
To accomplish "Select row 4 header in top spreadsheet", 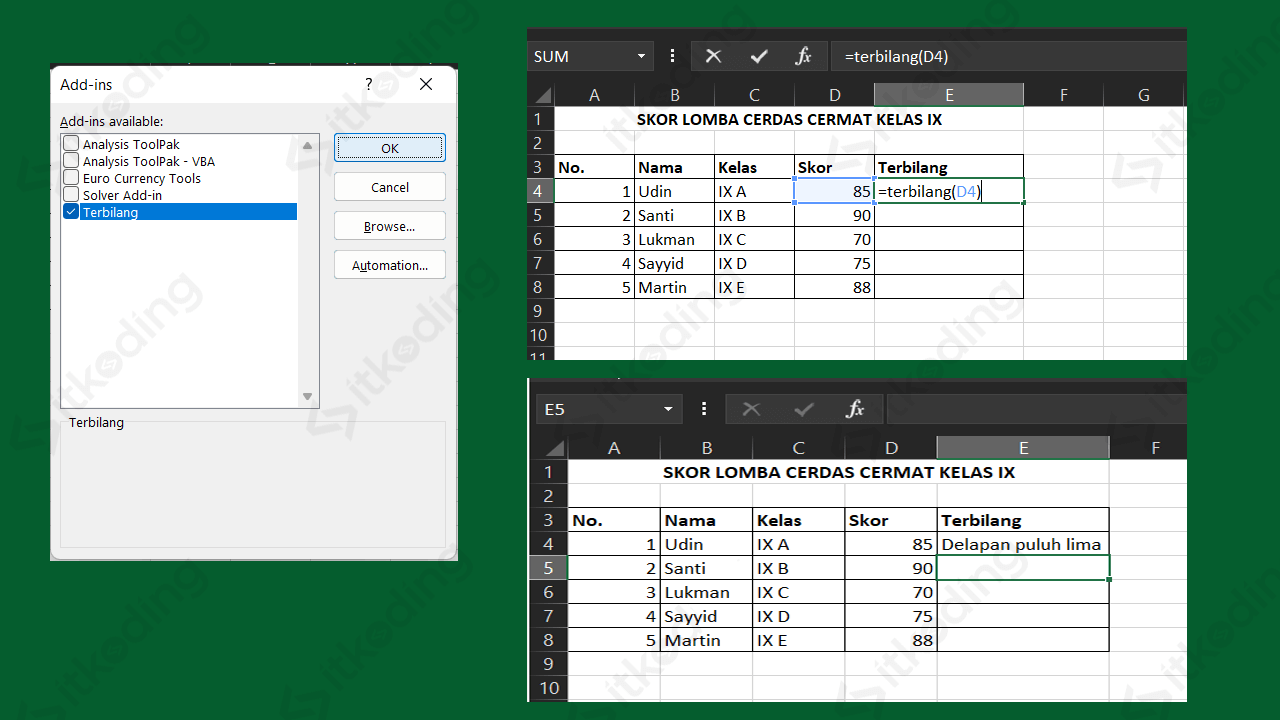I will pos(541,191).
